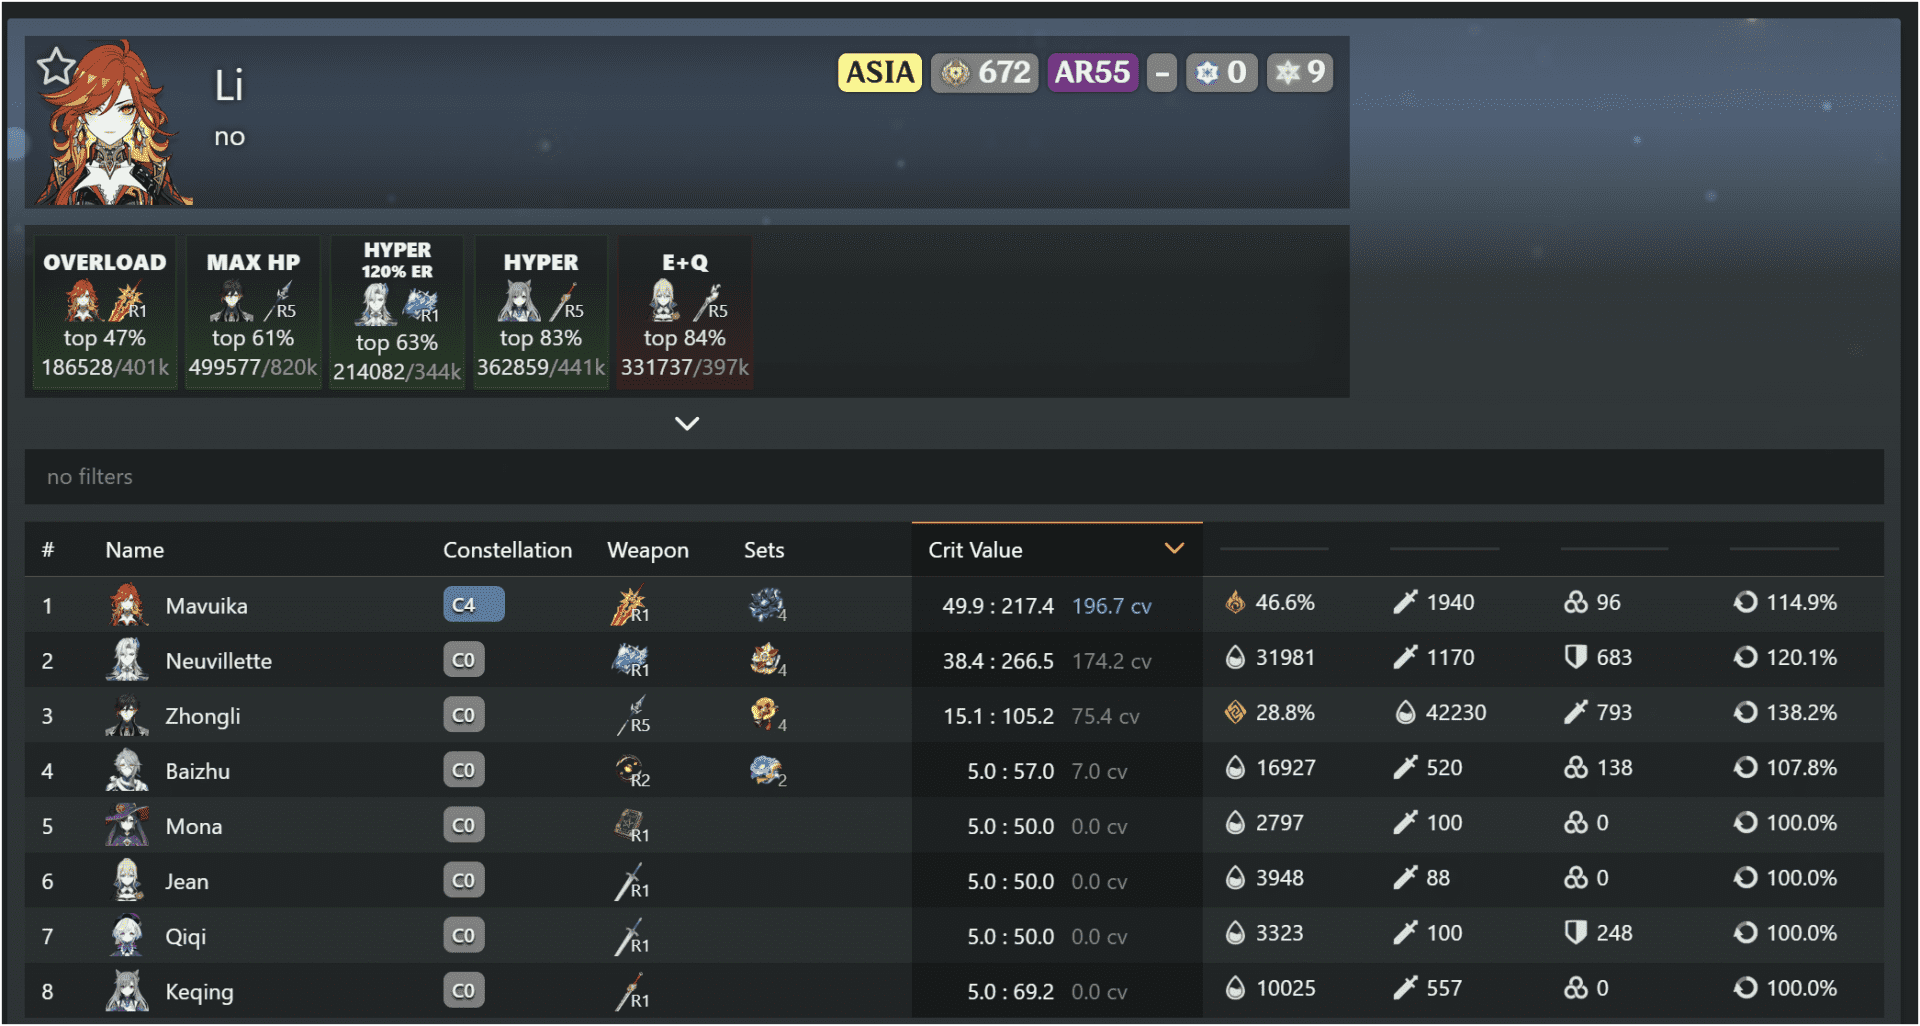Click Jean's character portrait icon
Viewport: 1920px width, 1026px height.
click(x=127, y=880)
